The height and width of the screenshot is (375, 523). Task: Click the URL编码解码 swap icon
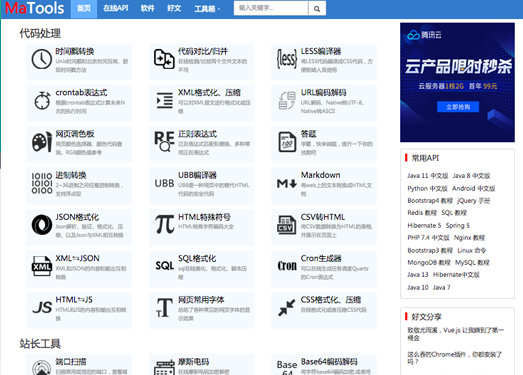[x=287, y=100]
